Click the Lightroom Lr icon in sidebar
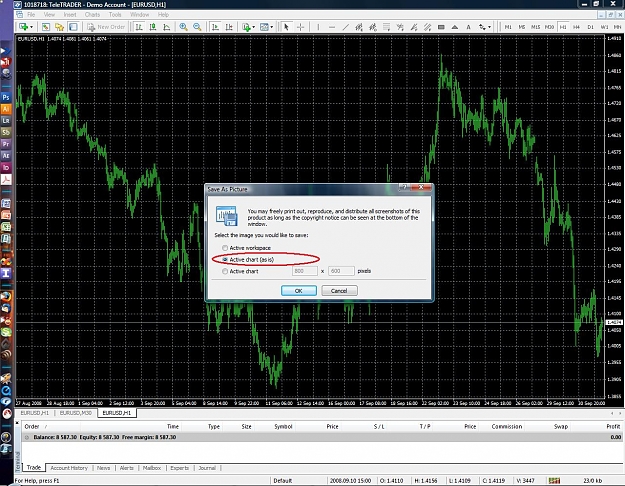Viewport: 625px width, 486px height. point(6,120)
